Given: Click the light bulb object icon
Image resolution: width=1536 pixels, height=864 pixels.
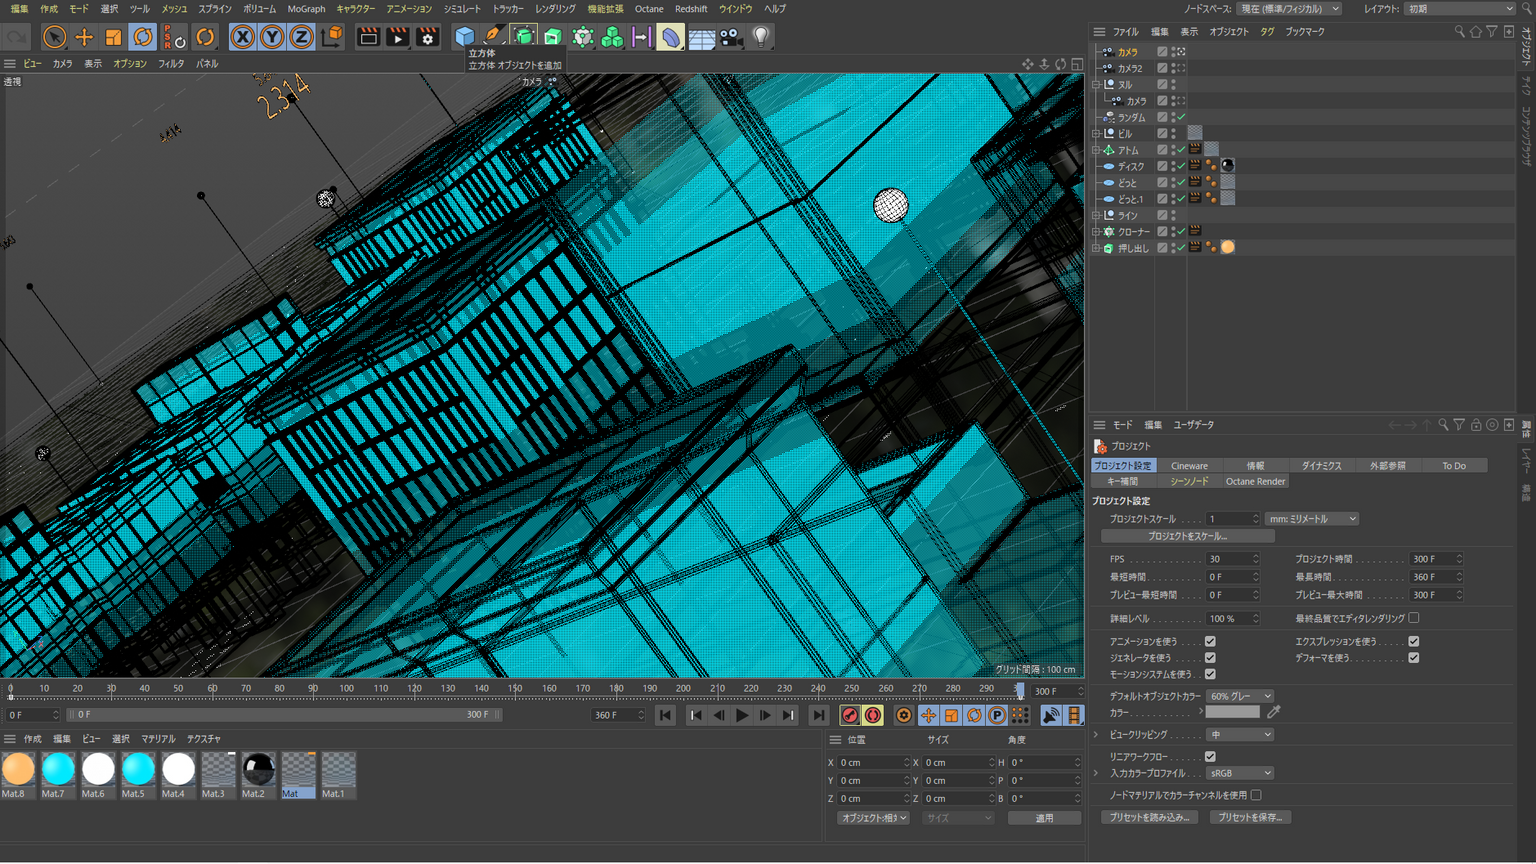Looking at the screenshot, I should (761, 37).
